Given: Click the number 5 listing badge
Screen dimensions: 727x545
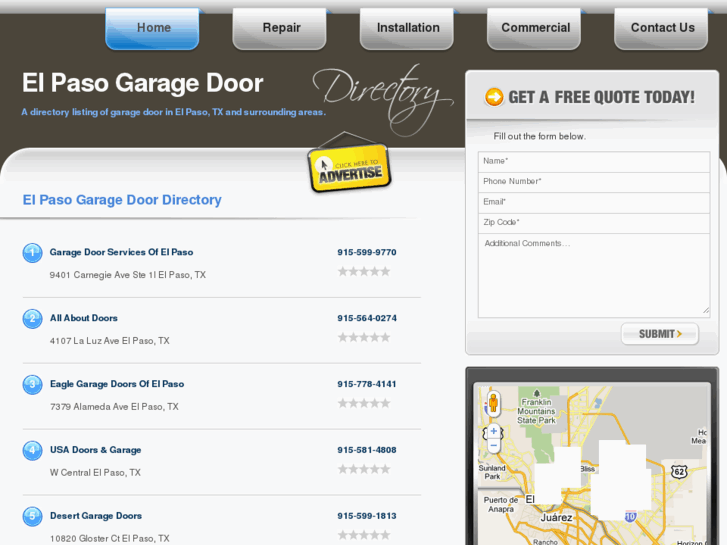Looking at the screenshot, I should click(x=32, y=516).
